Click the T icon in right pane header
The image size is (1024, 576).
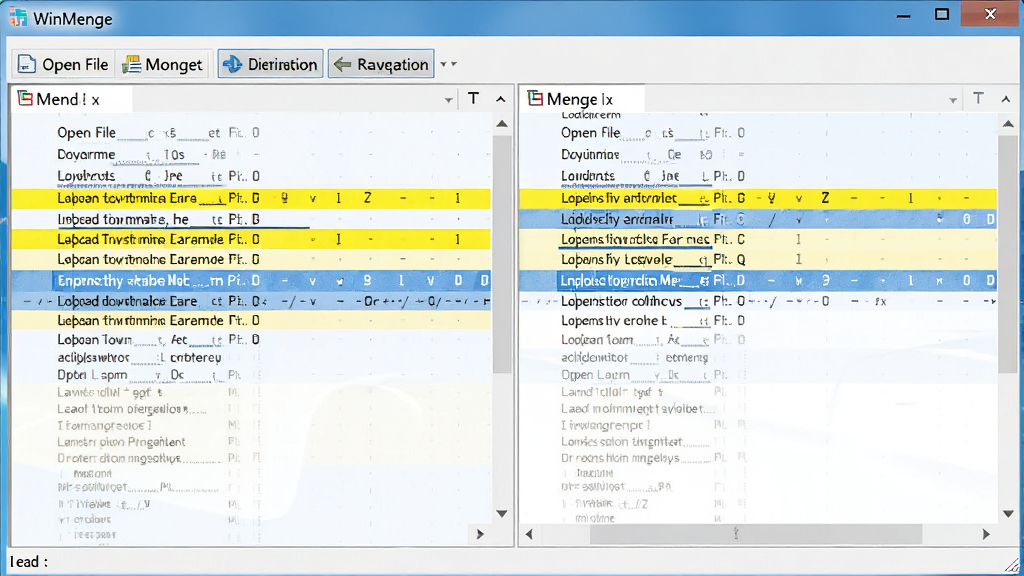[978, 99]
